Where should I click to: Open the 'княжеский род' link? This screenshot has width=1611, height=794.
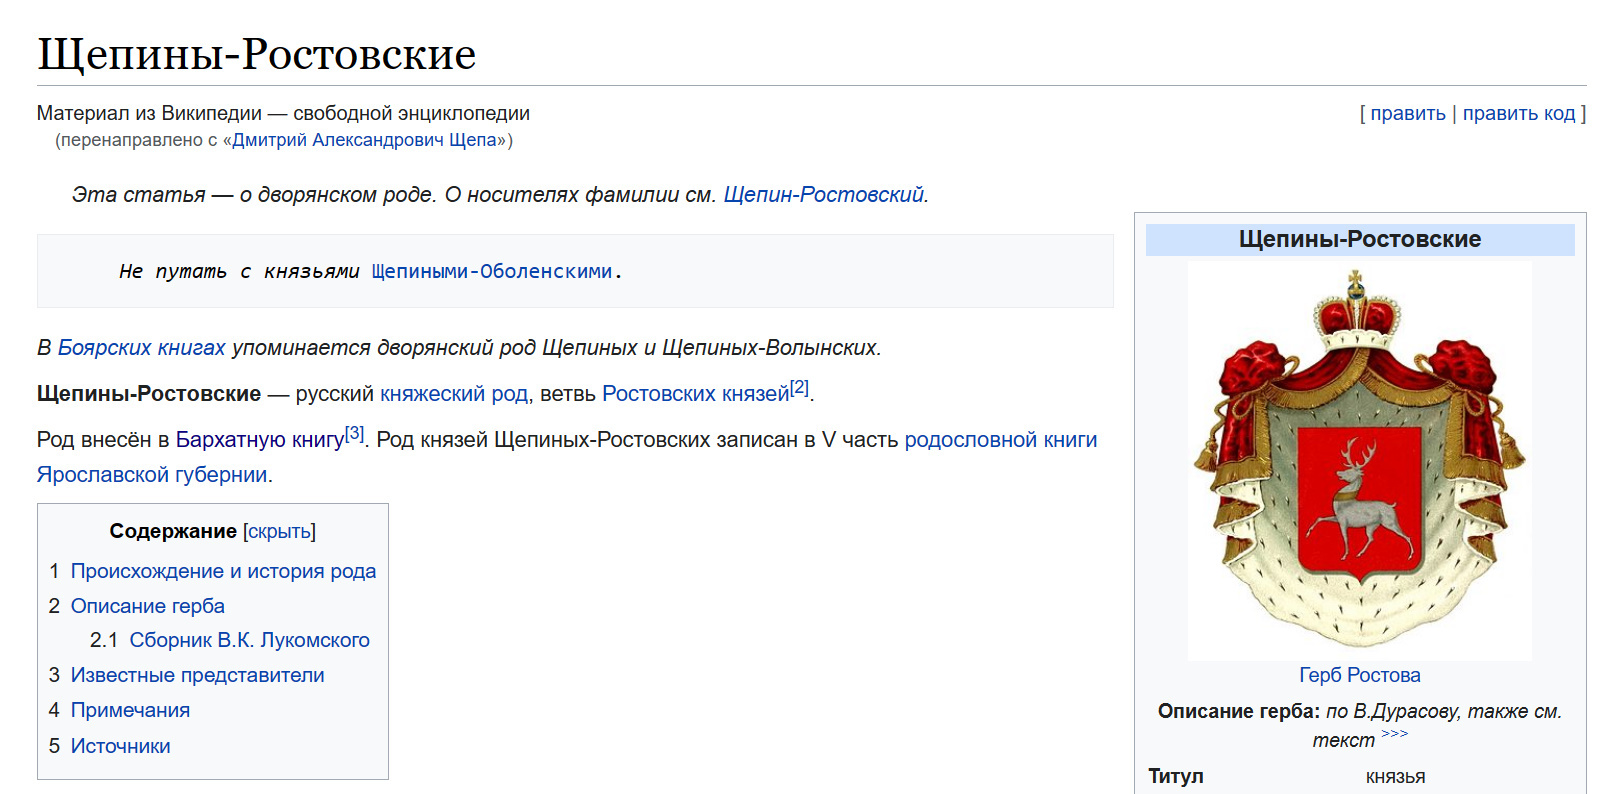click(454, 394)
